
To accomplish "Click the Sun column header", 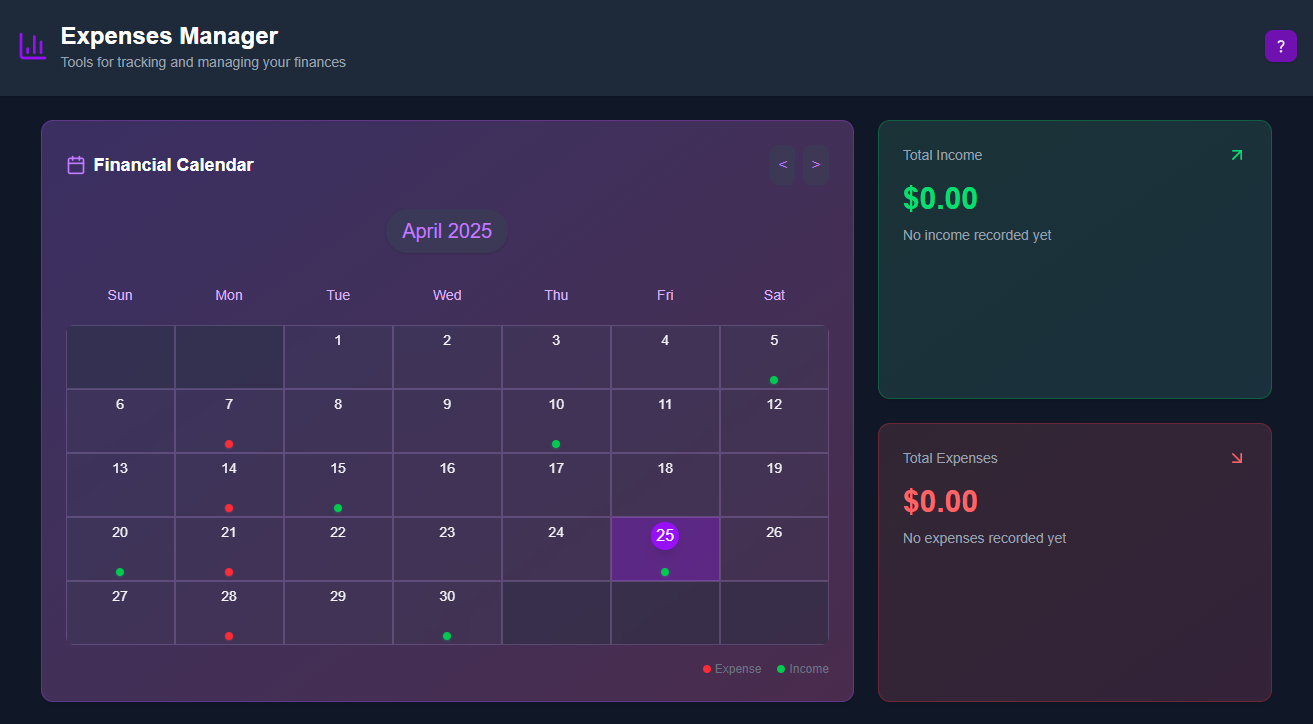I will 120,295.
